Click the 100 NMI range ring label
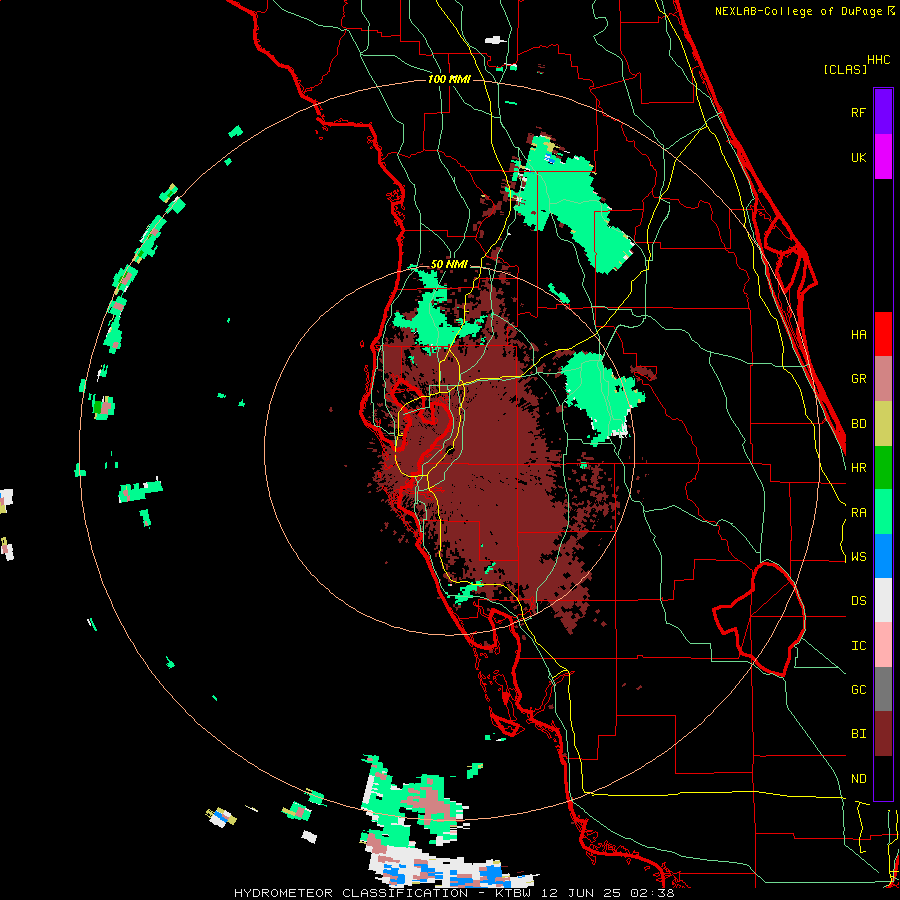The height and width of the screenshot is (900, 900). (x=449, y=79)
